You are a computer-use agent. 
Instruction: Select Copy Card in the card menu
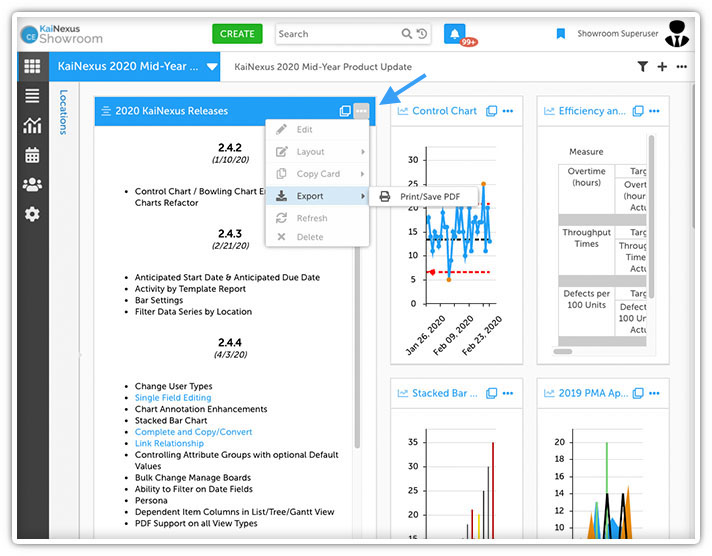click(x=317, y=174)
